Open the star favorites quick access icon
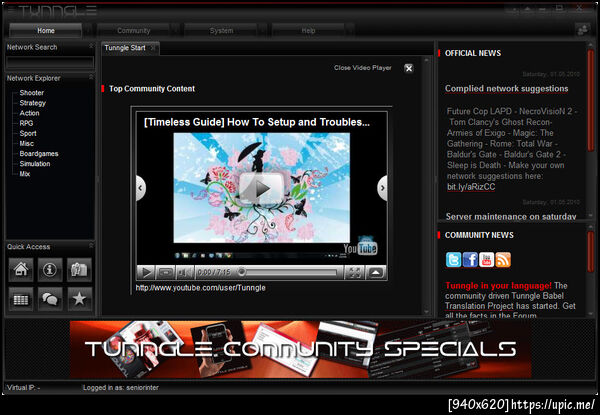Viewport: 600px width, 415px height. click(79, 299)
